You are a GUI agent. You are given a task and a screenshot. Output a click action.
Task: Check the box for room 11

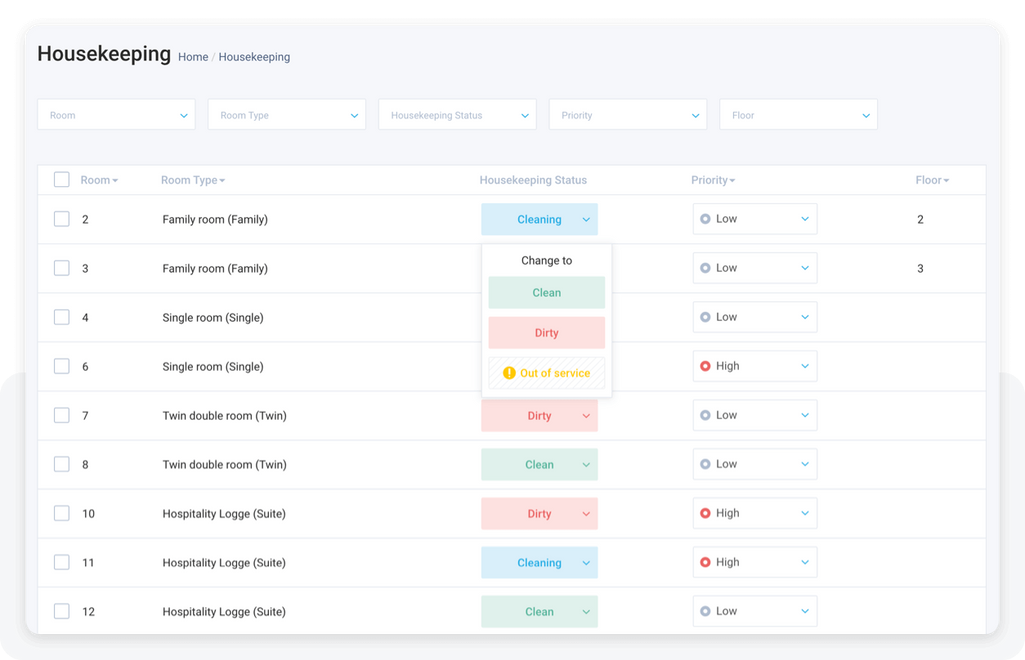61,562
